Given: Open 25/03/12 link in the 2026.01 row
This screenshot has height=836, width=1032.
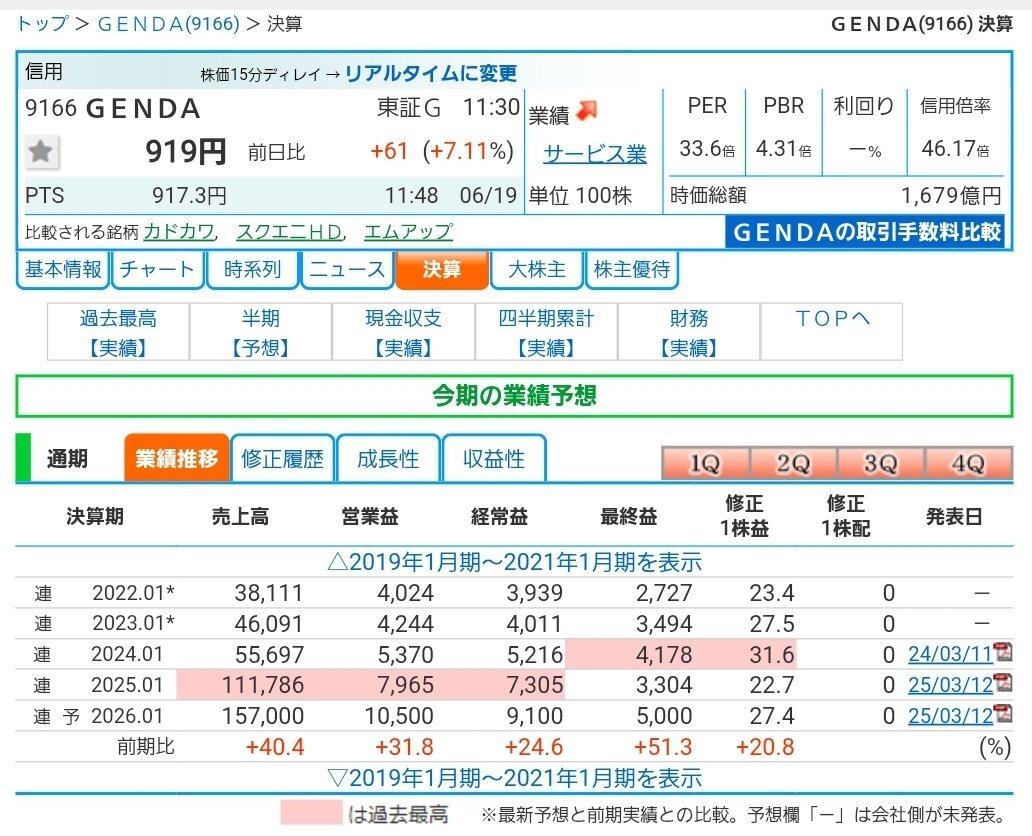Looking at the screenshot, I should pos(950,716).
